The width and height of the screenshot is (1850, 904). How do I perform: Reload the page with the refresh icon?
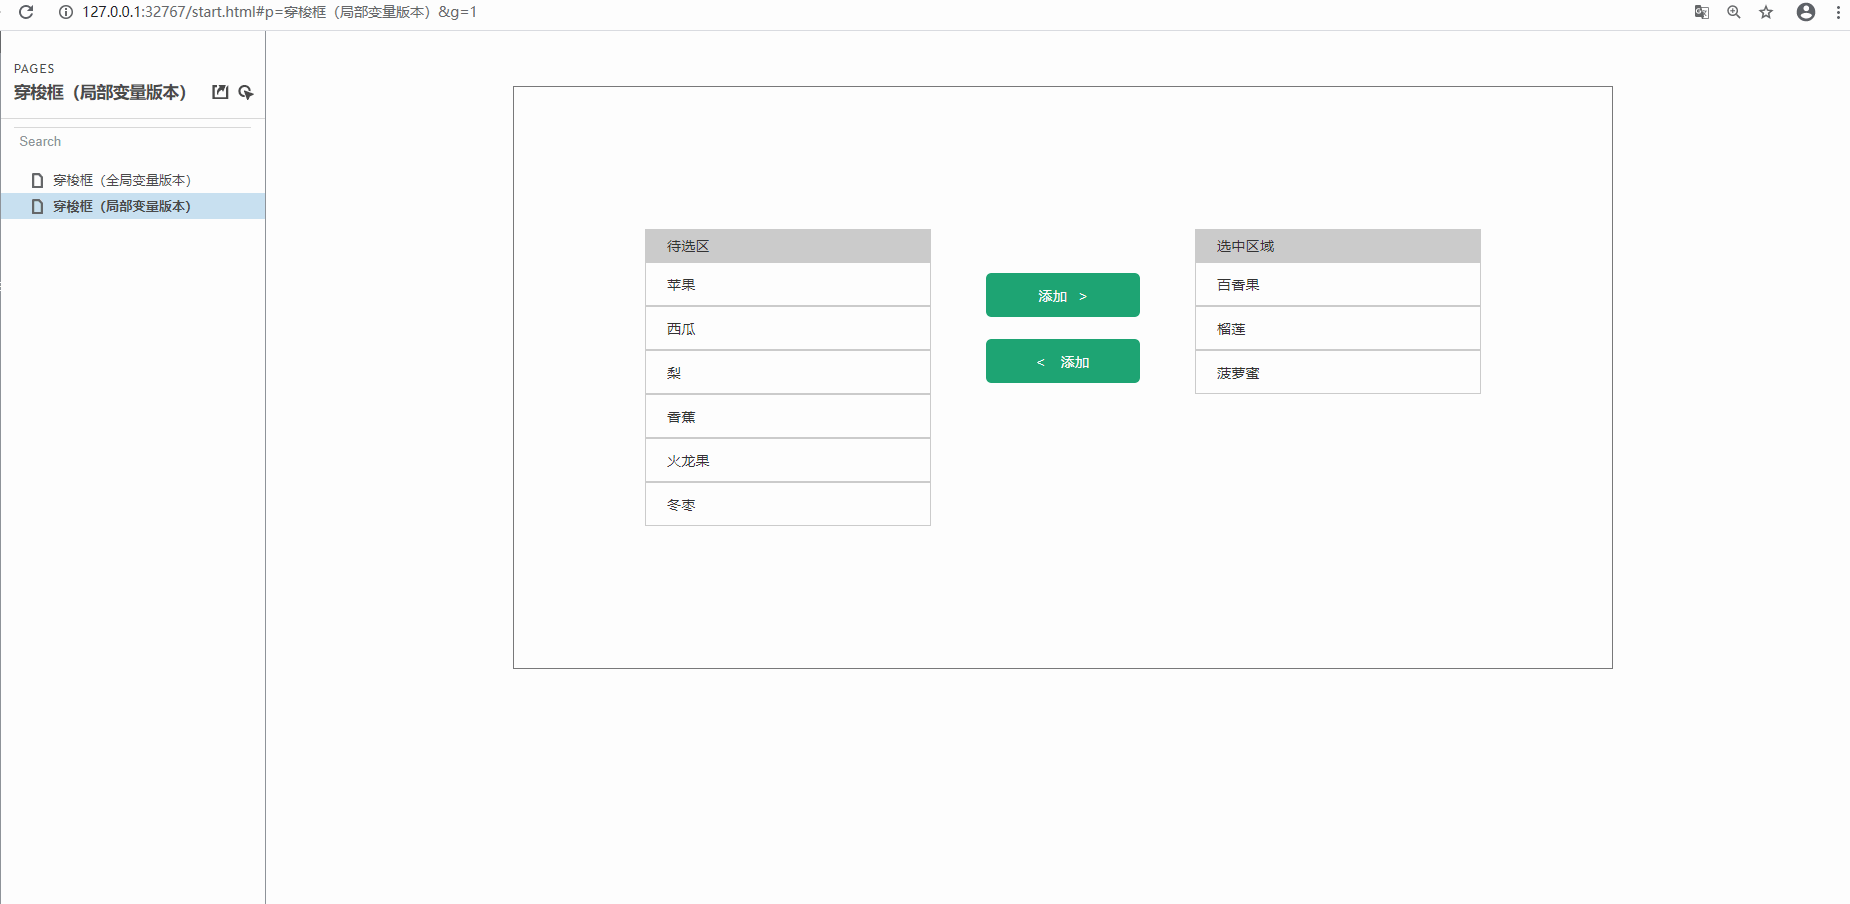(x=26, y=12)
